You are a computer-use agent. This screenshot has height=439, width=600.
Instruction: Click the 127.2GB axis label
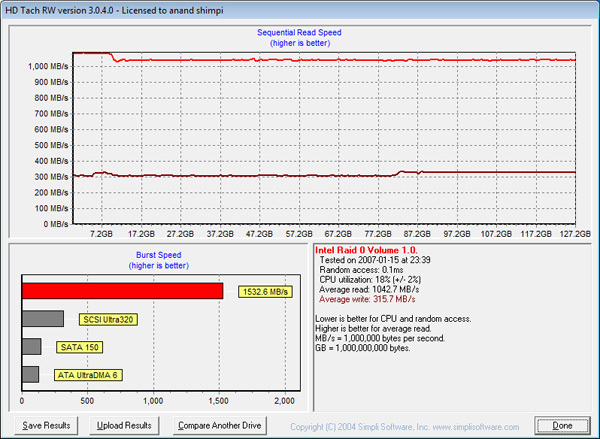(575, 233)
